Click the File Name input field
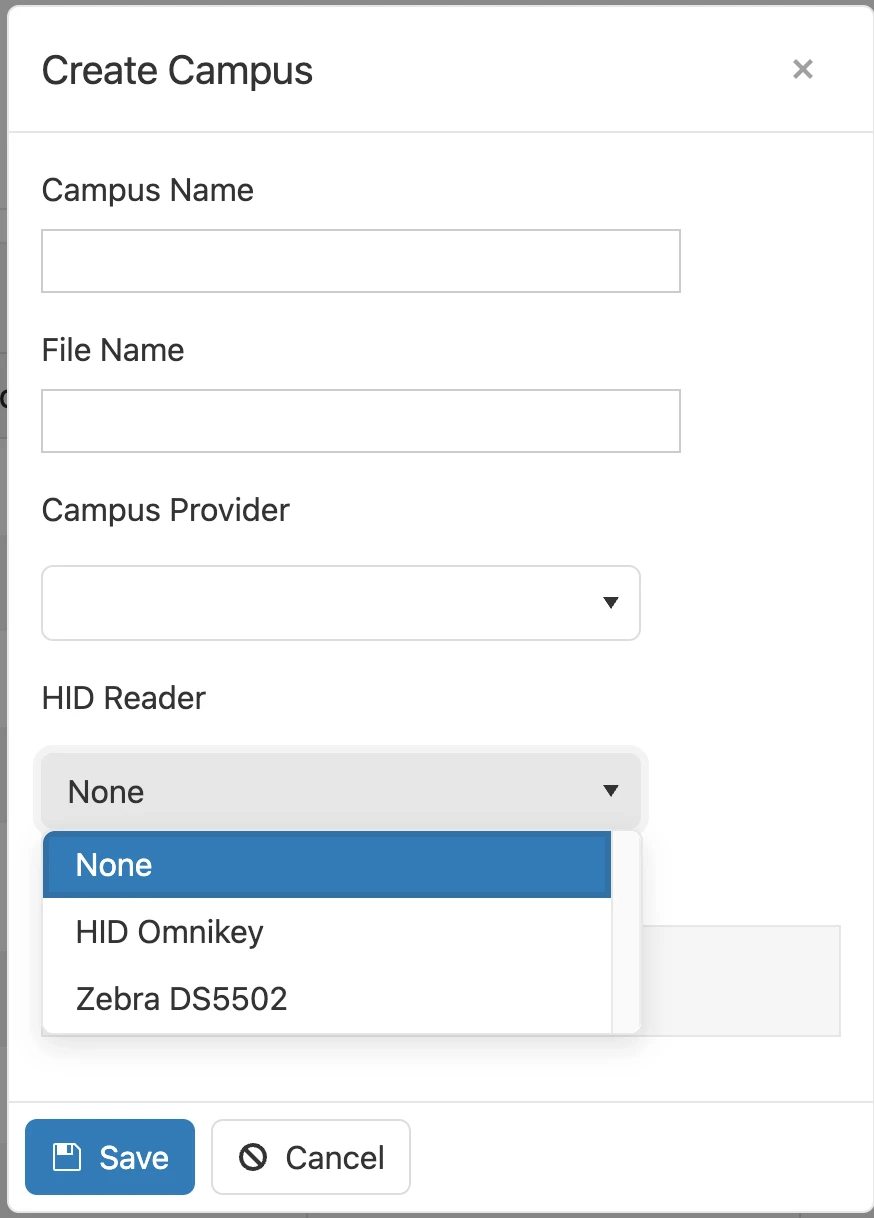 click(x=361, y=421)
